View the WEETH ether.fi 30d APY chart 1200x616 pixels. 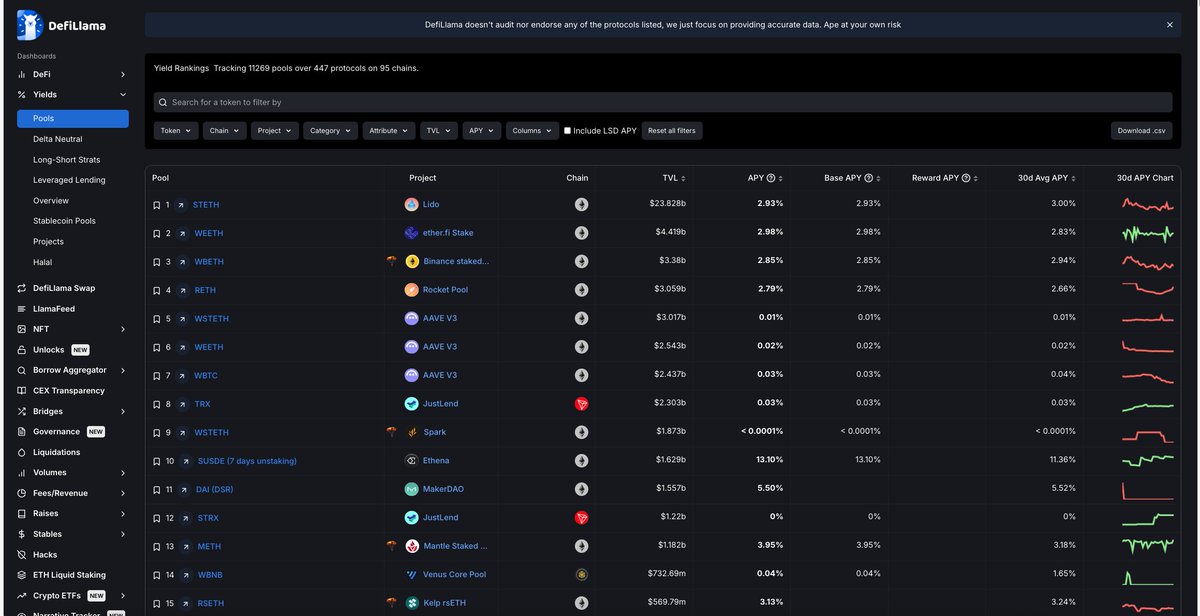(x=1146, y=233)
